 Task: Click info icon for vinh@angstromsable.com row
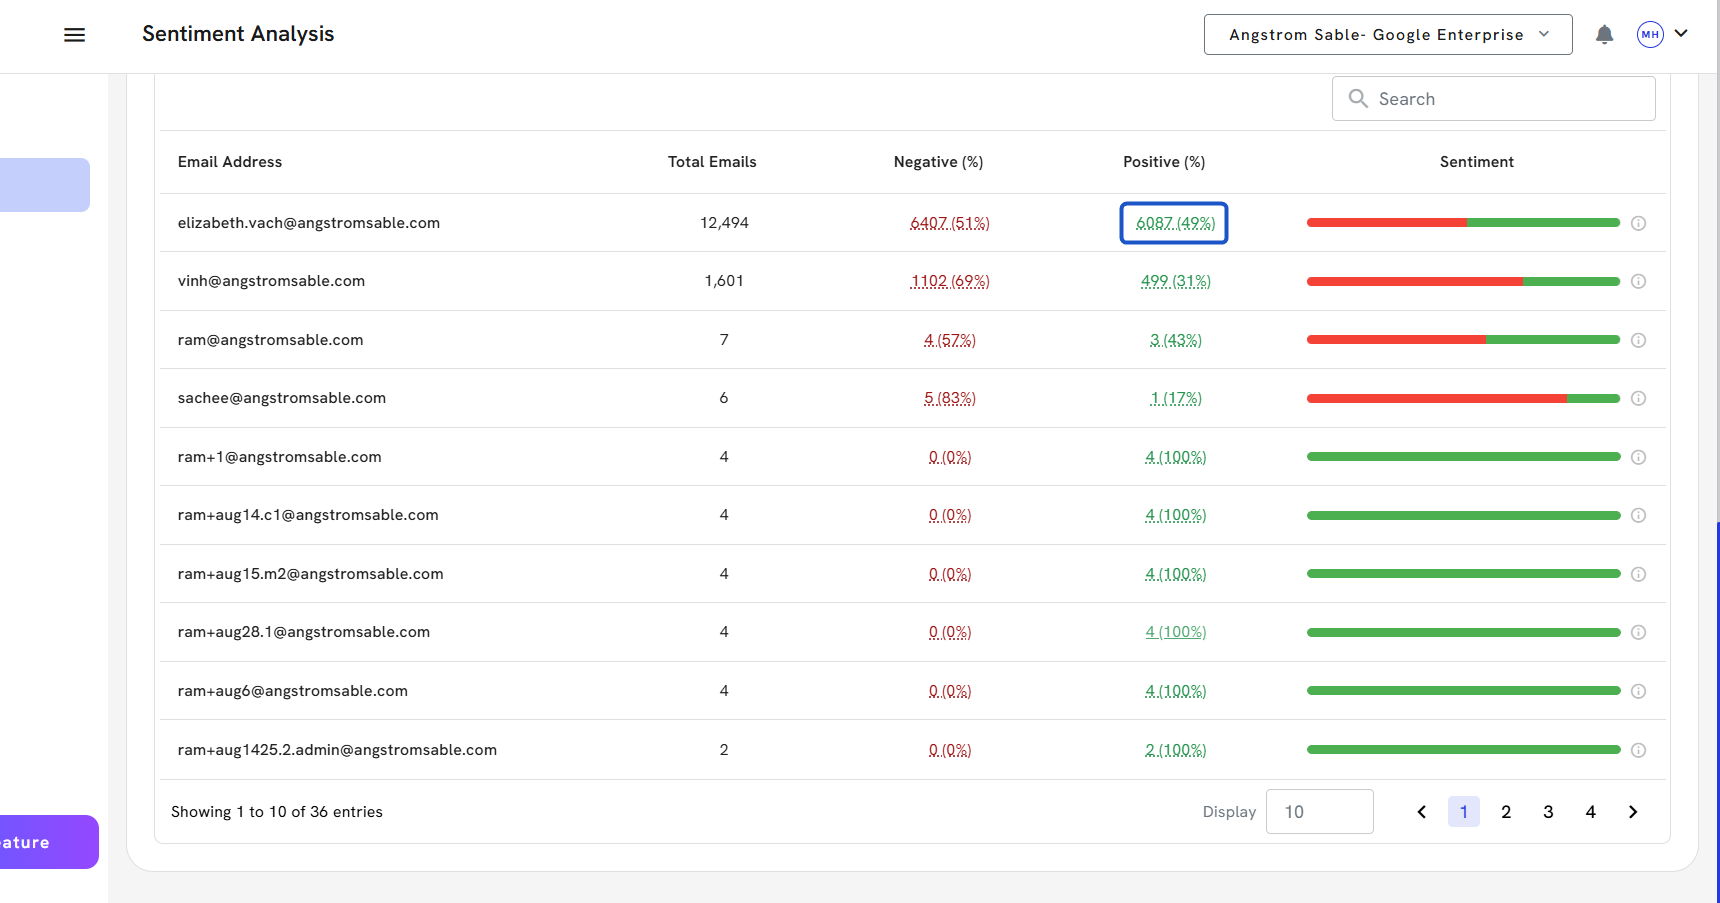pyautogui.click(x=1638, y=282)
